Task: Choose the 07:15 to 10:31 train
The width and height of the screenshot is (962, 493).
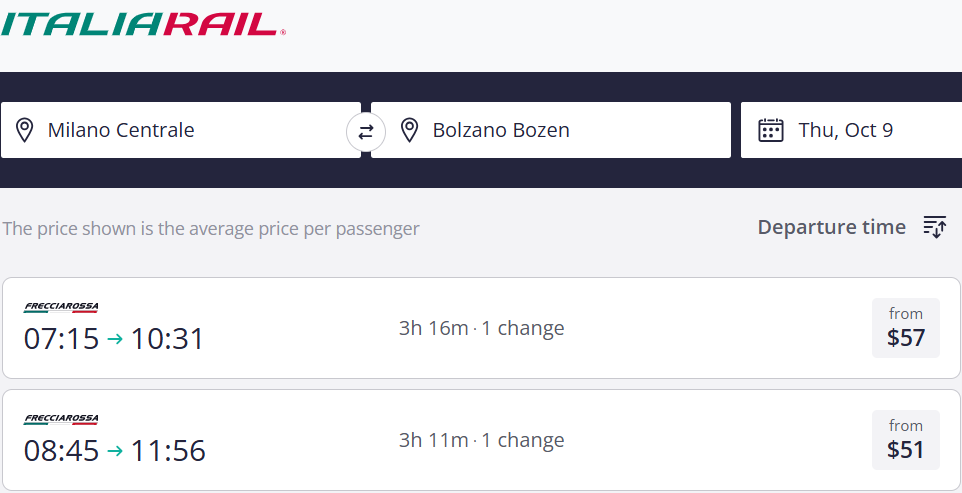Action: point(114,339)
